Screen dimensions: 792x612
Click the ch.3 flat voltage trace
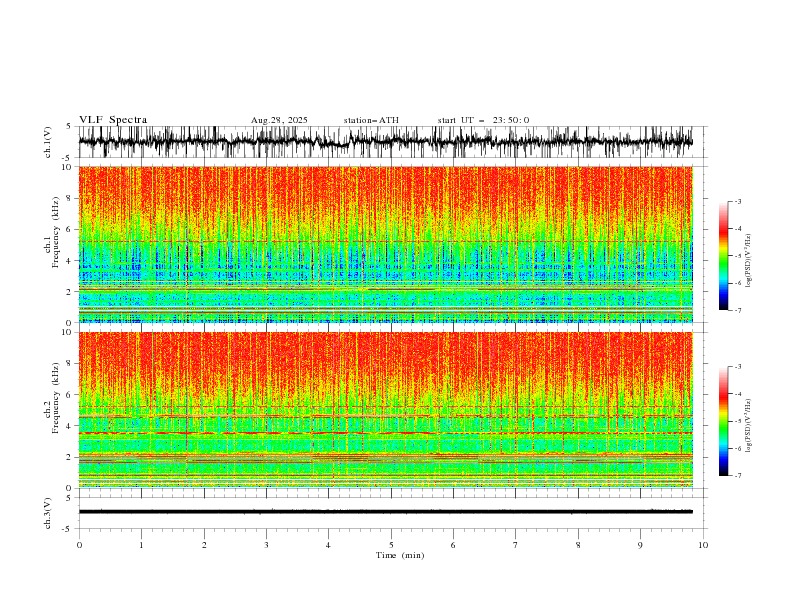click(386, 512)
